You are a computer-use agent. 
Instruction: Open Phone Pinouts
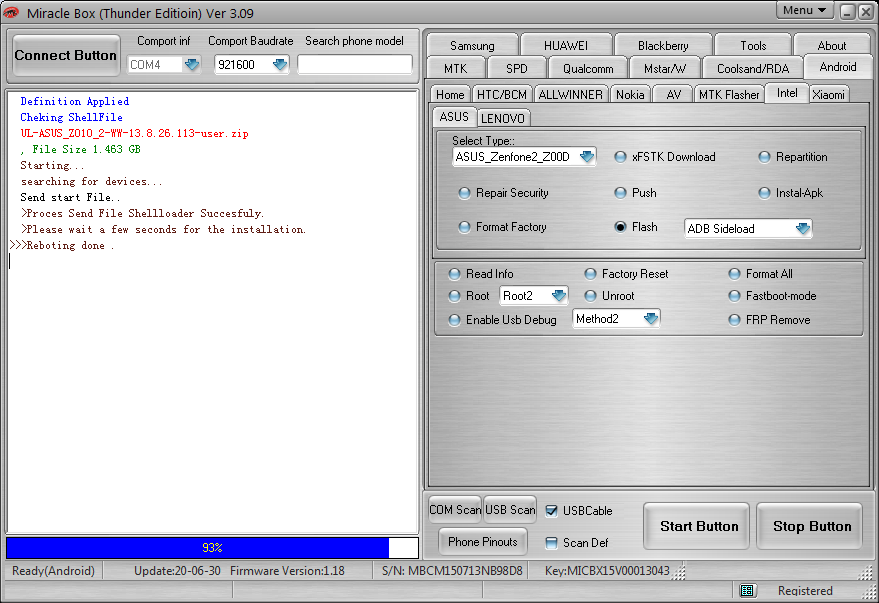pos(483,541)
